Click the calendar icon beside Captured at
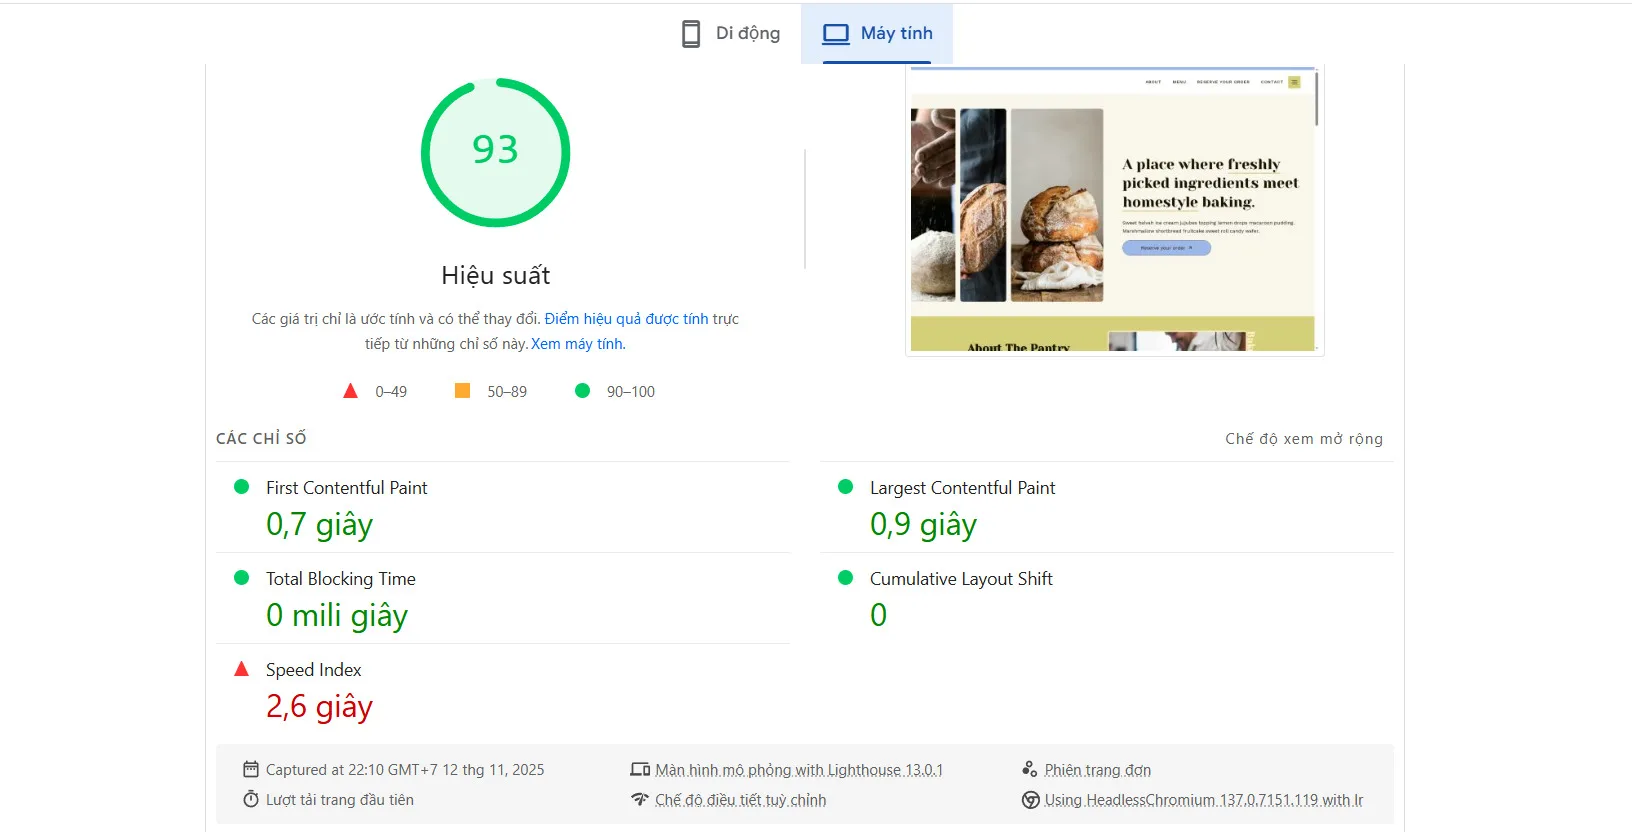 point(251,769)
